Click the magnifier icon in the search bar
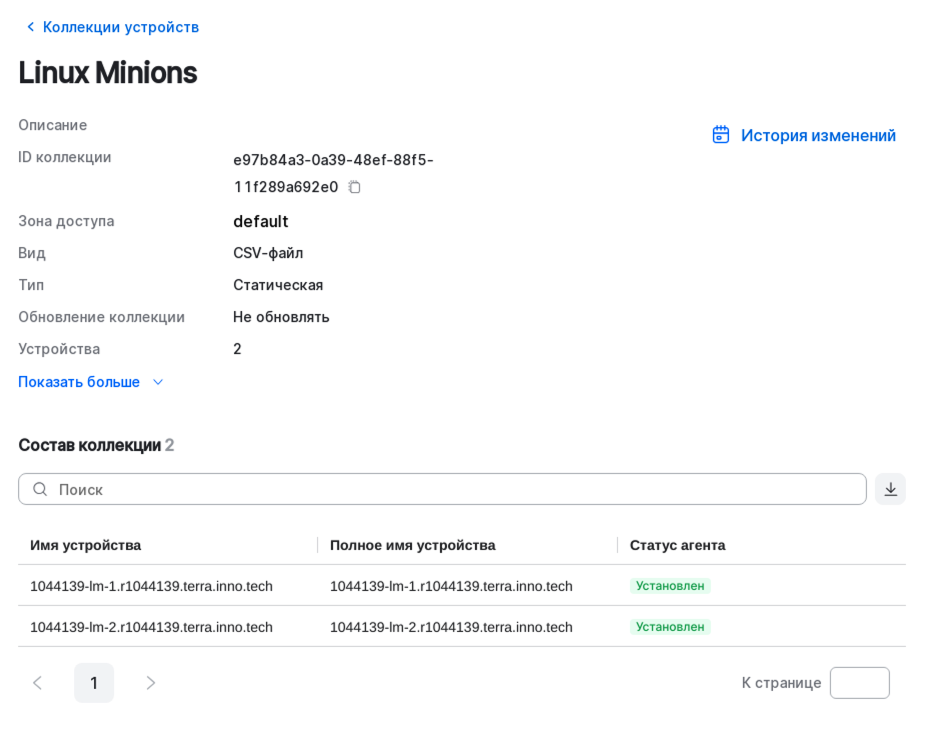 click(40, 489)
